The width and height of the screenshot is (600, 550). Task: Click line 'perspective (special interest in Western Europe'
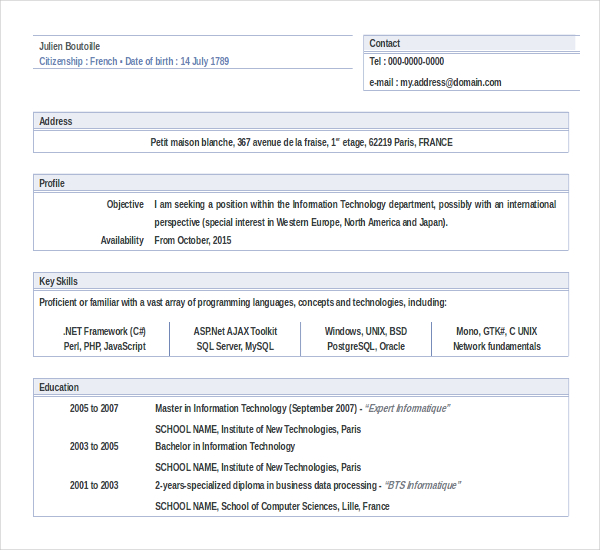tap(301, 222)
